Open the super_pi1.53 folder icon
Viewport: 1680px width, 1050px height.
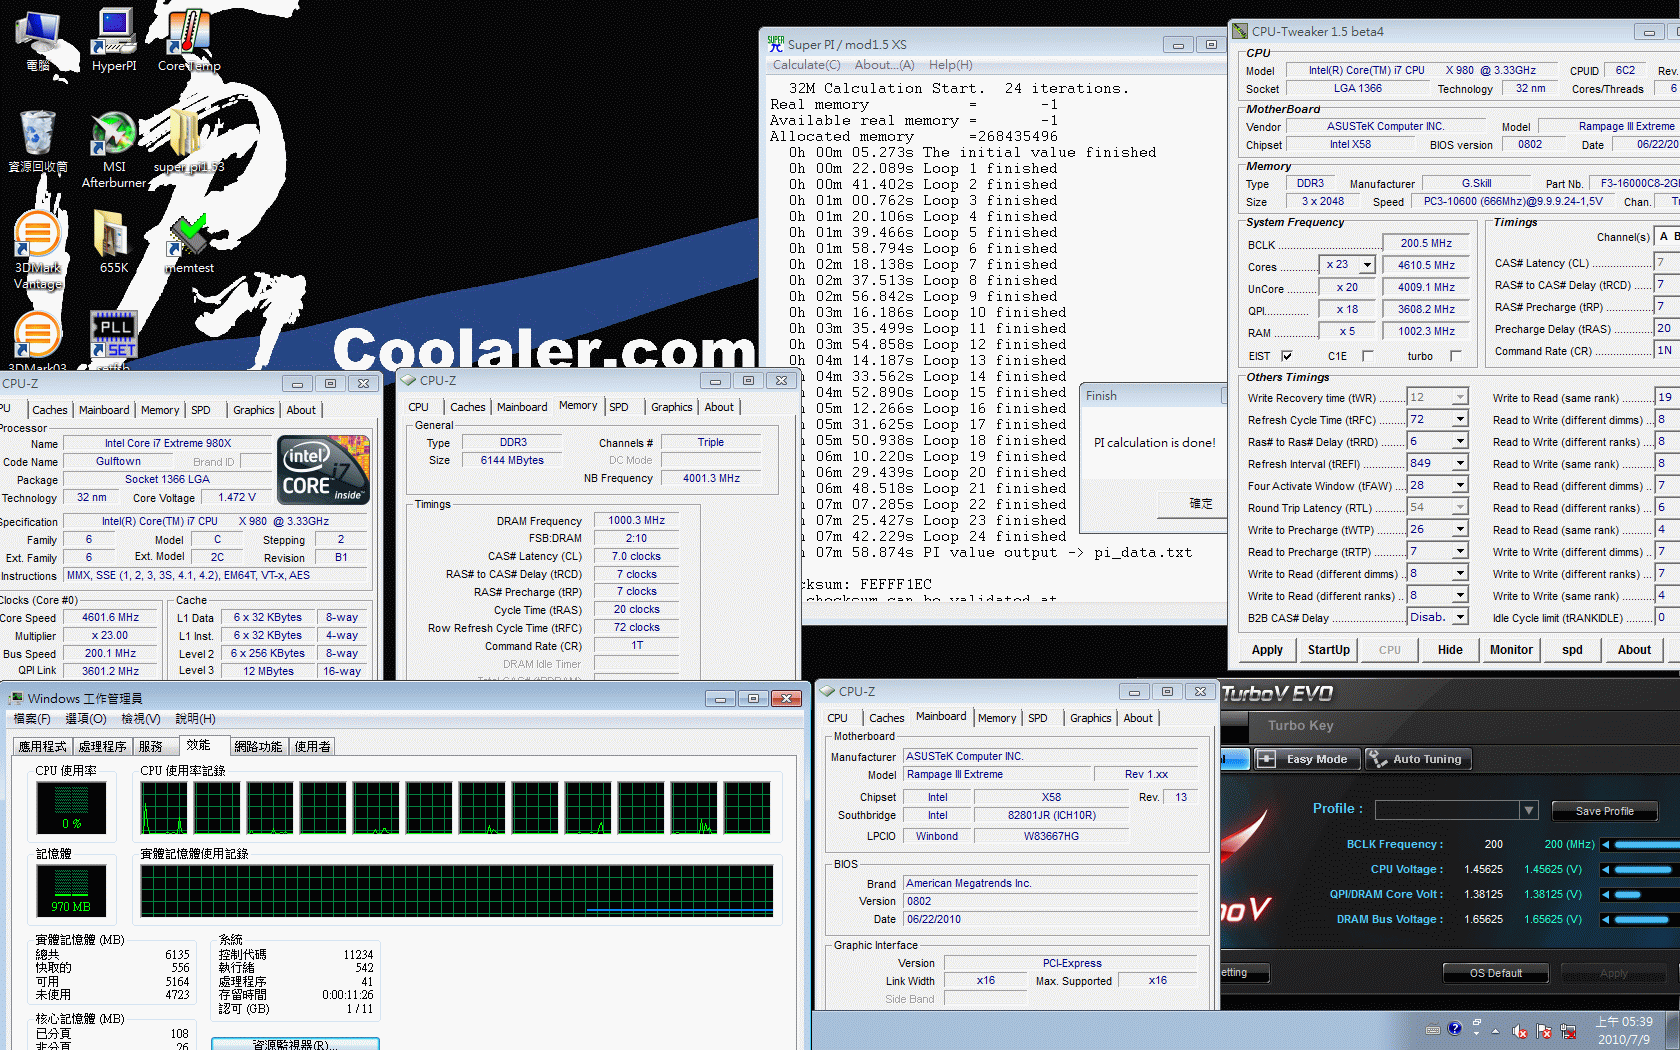point(188,141)
